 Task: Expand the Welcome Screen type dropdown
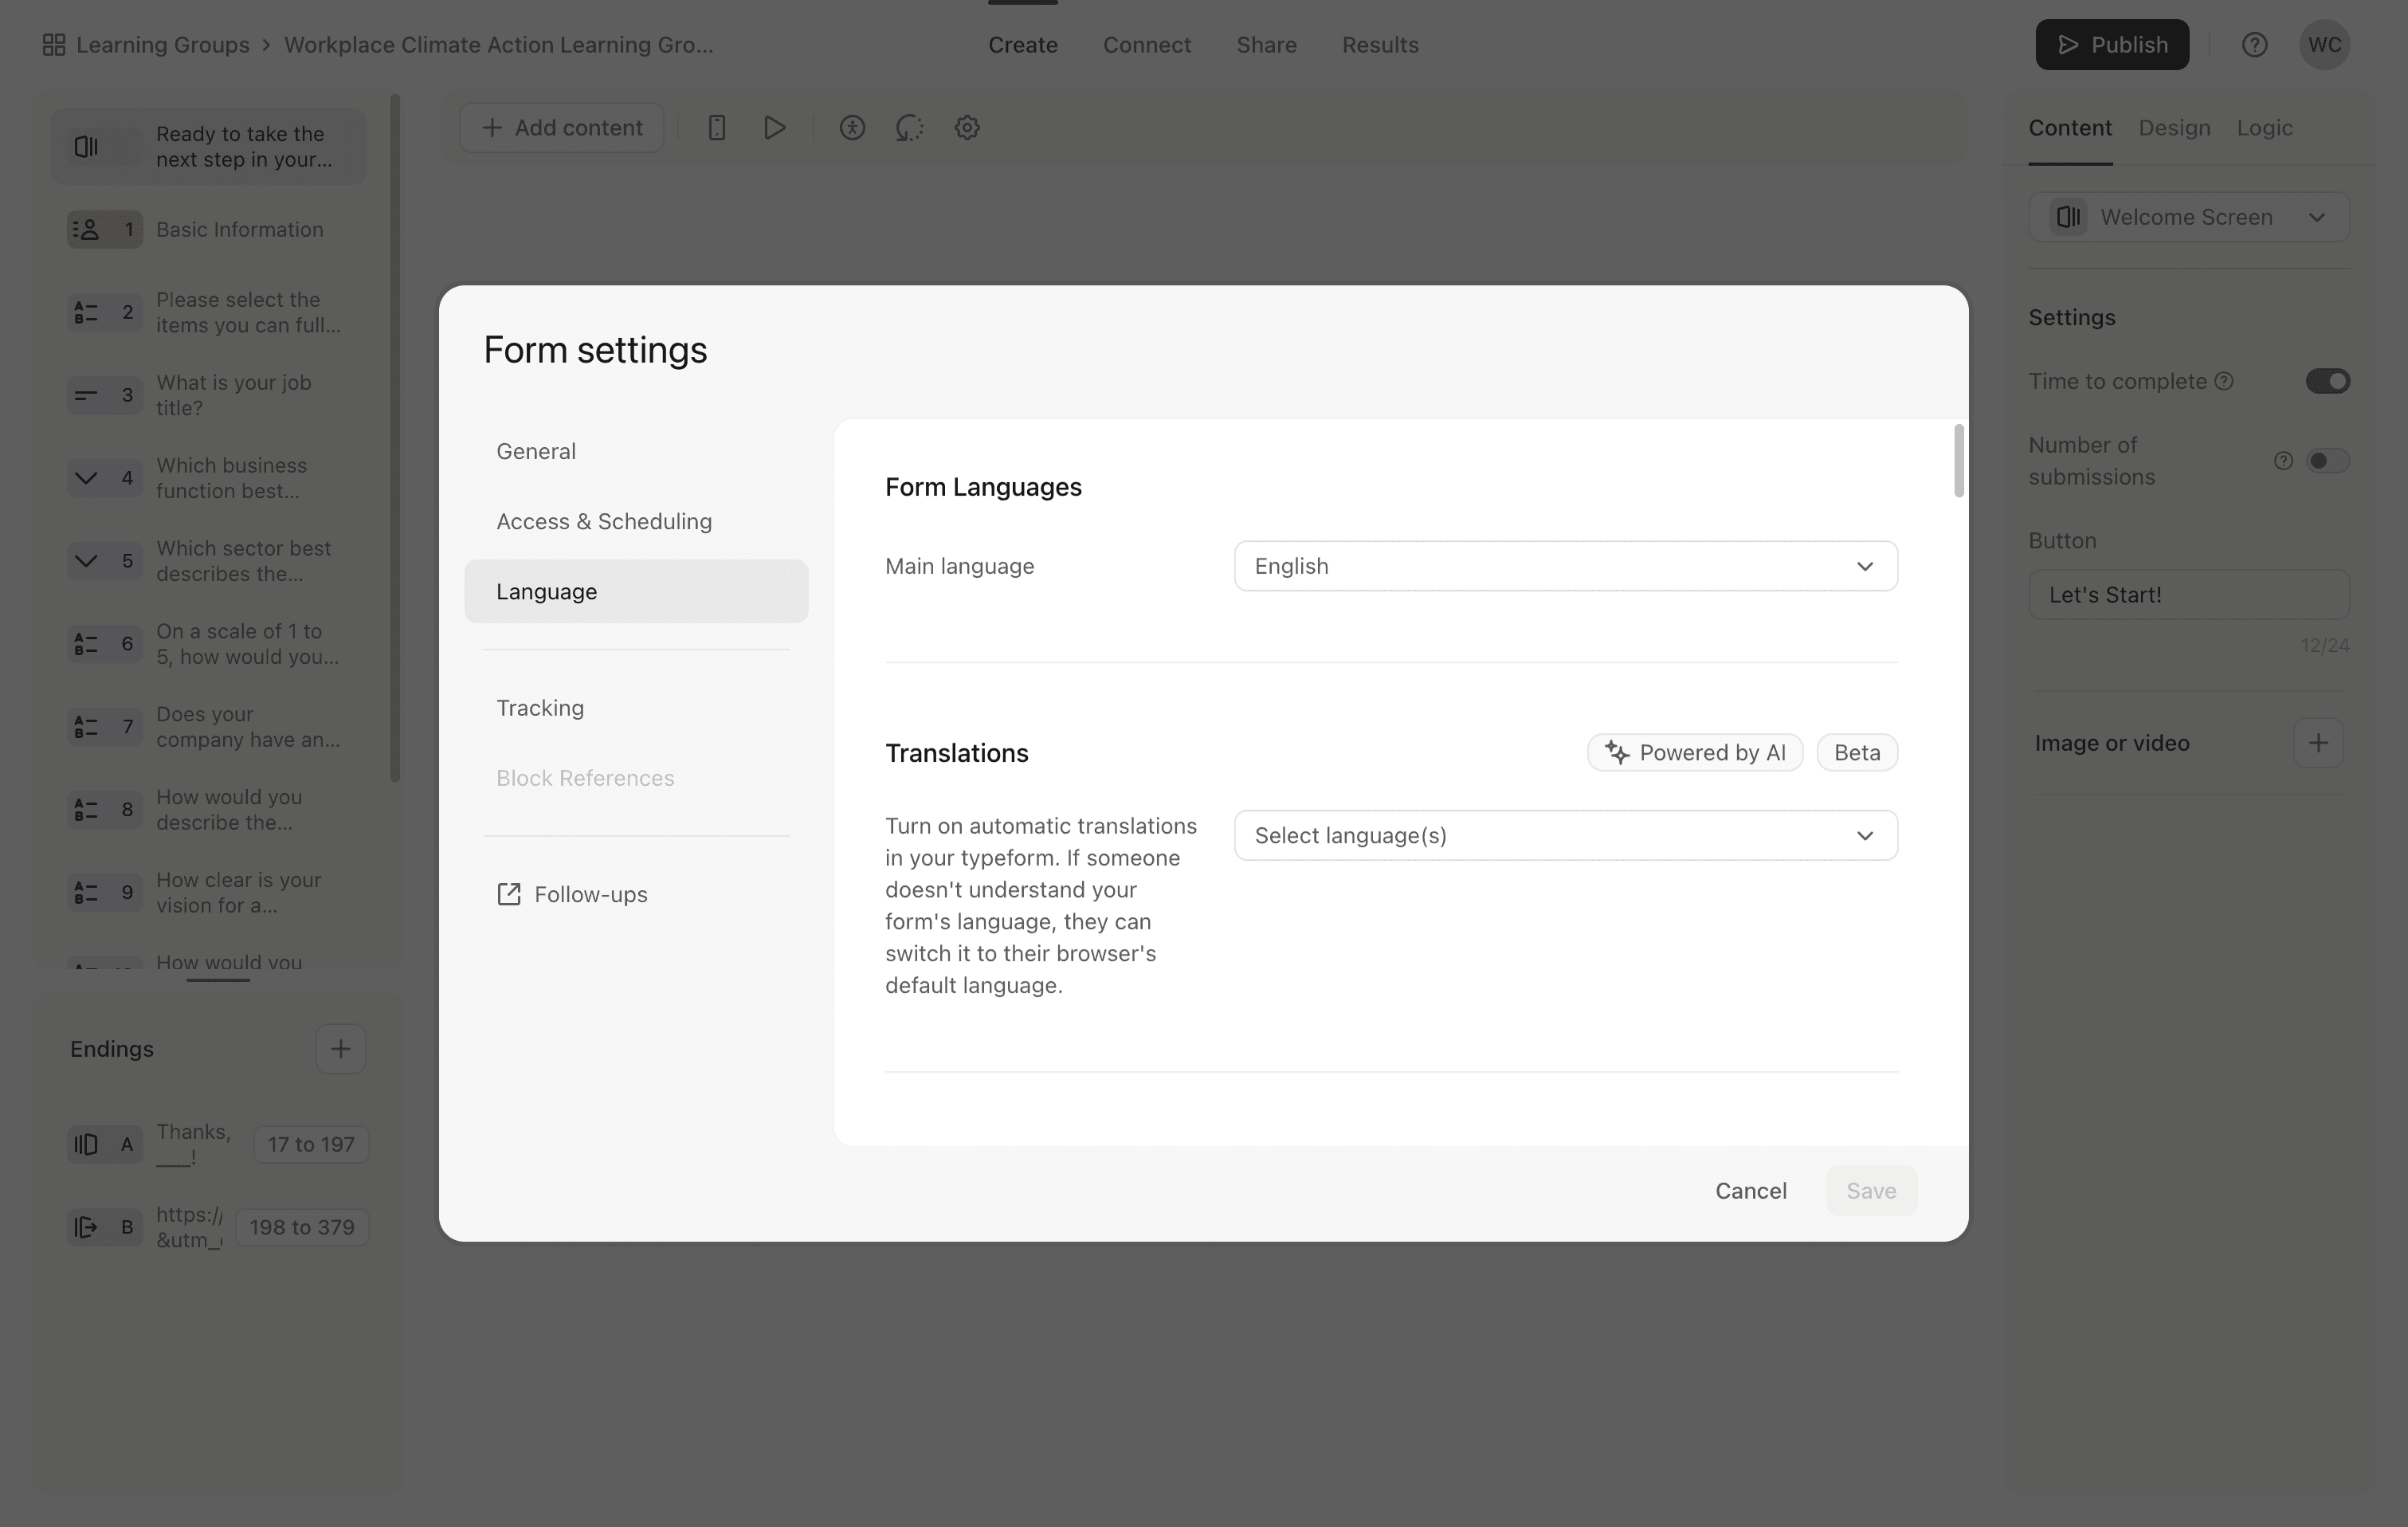[2189, 217]
